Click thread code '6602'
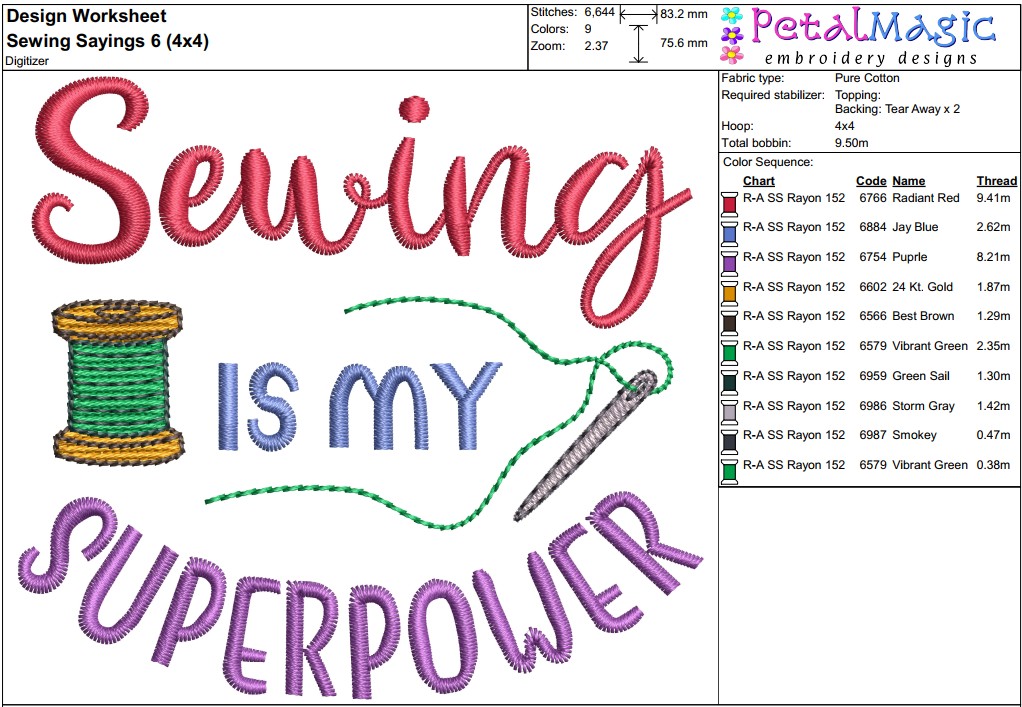Viewport: 1022px width, 707px height. pyautogui.click(x=873, y=287)
